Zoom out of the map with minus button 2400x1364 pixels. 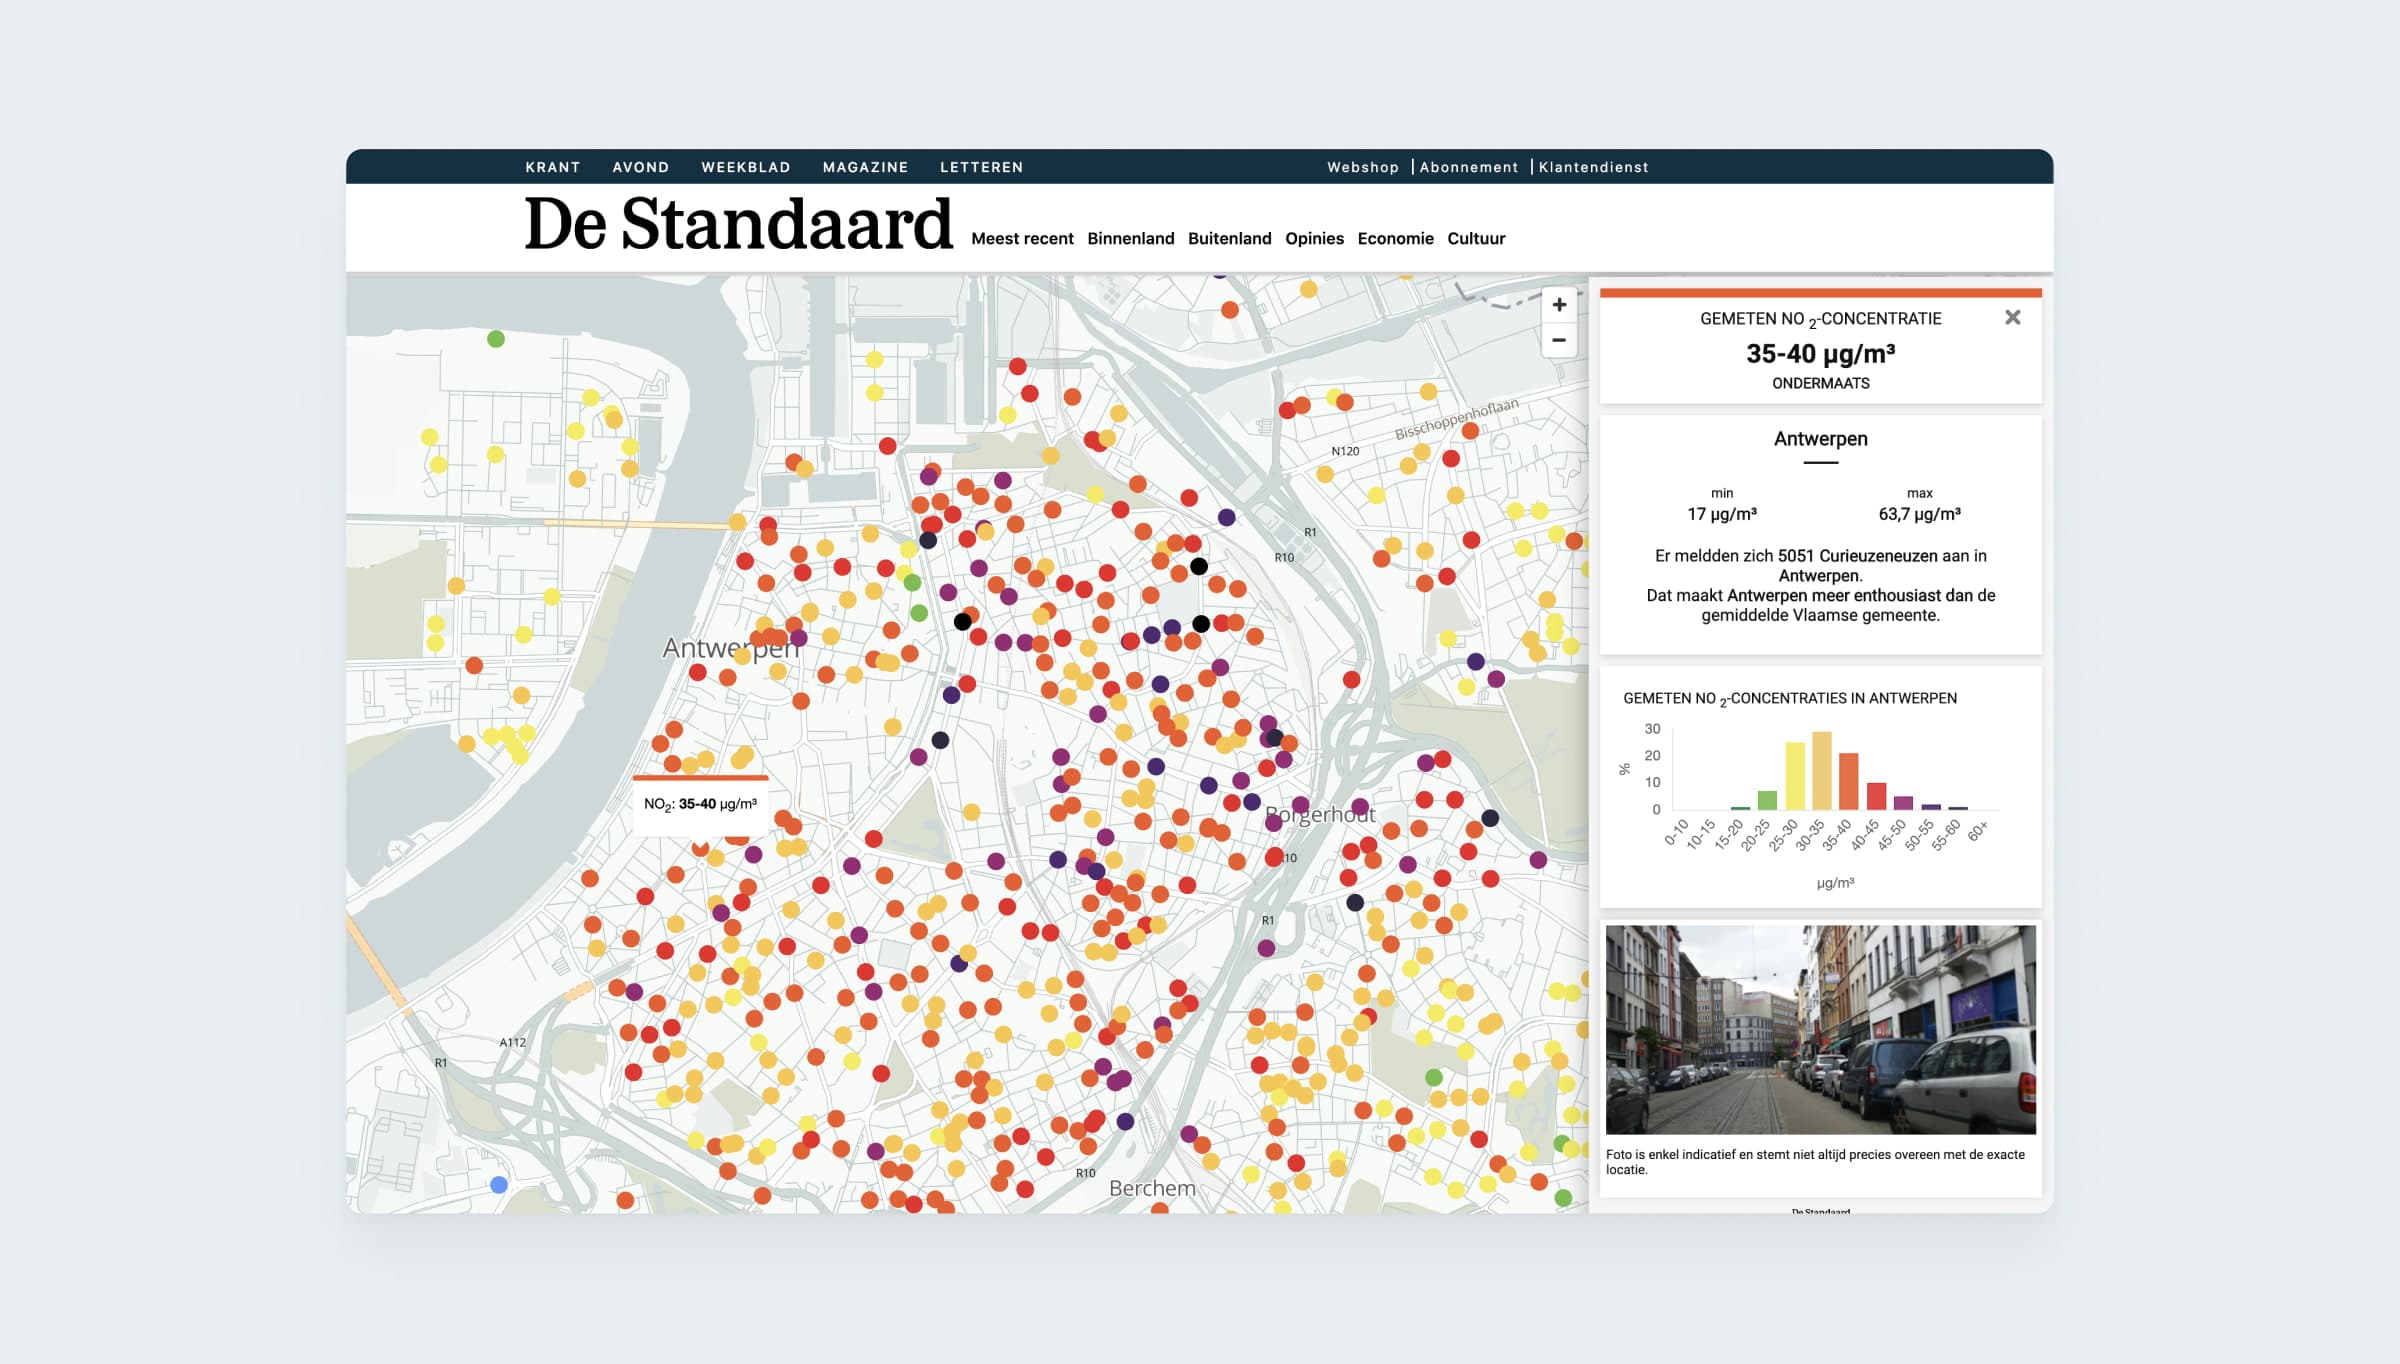[1559, 340]
